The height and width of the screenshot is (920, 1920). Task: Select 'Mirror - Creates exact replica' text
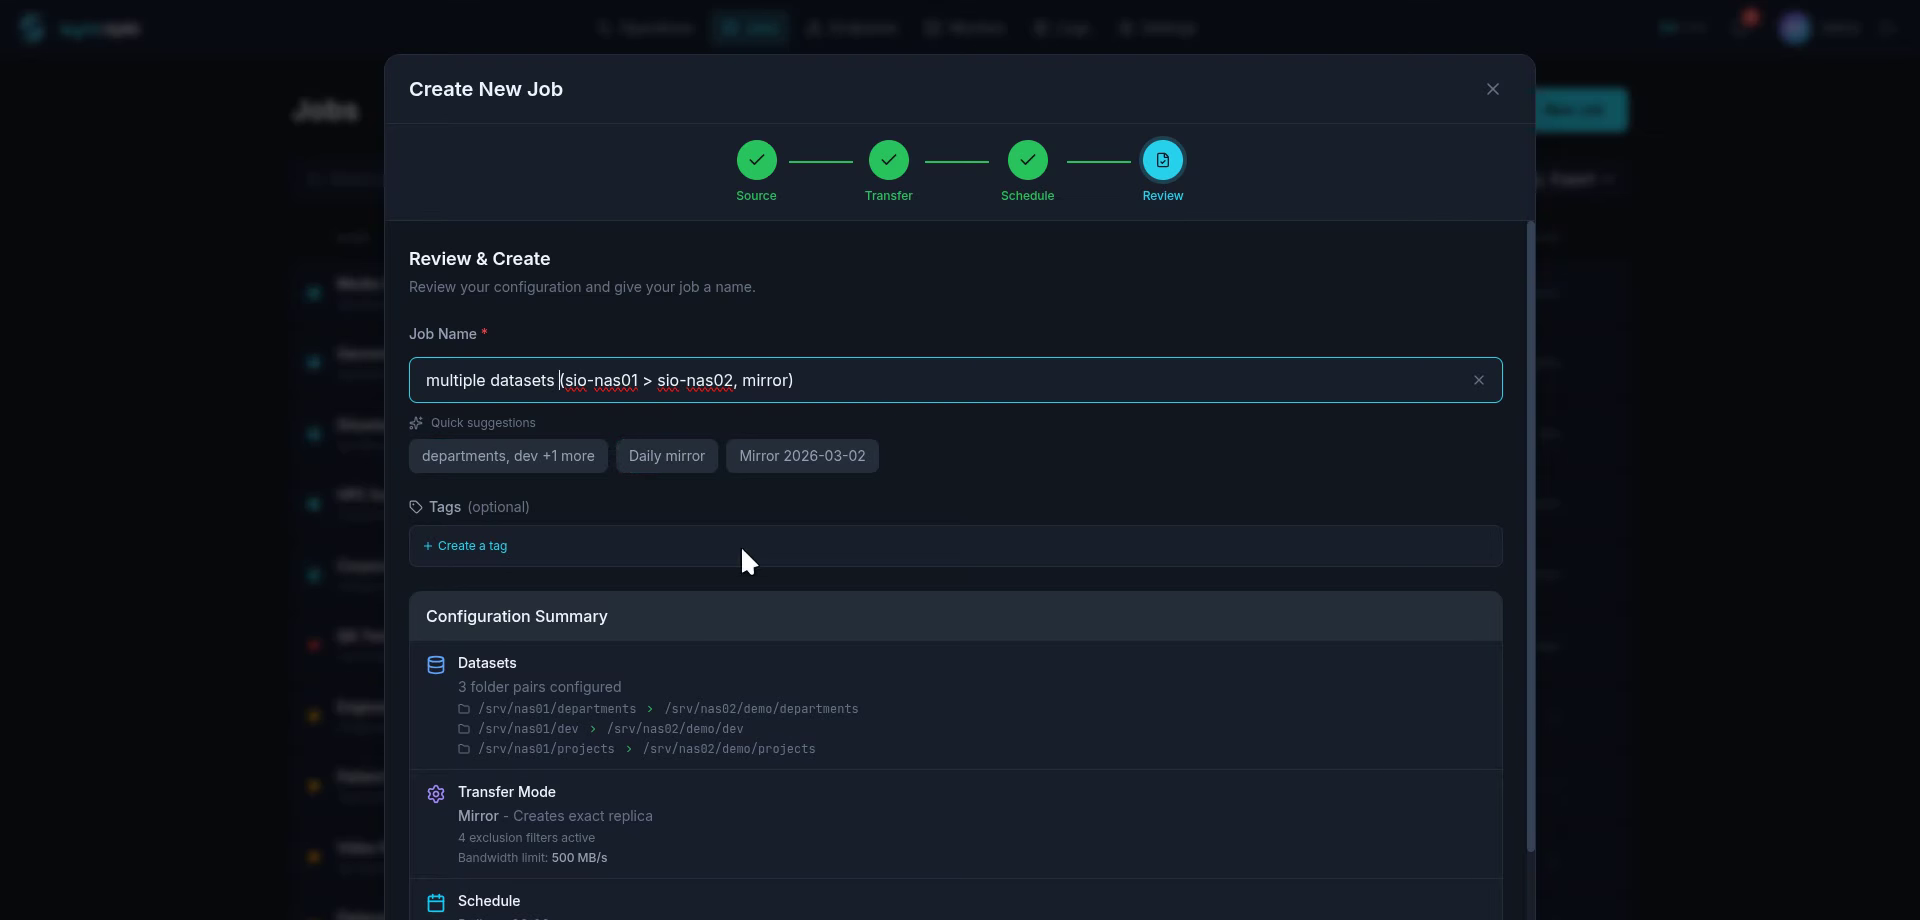pyautogui.click(x=555, y=816)
